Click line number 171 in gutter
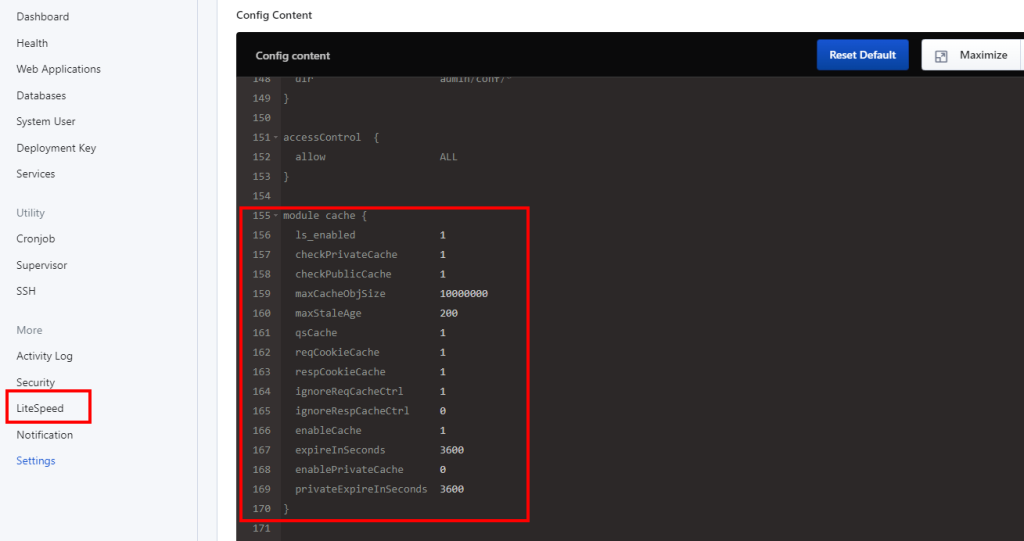The width and height of the screenshot is (1024, 541). 261,528
